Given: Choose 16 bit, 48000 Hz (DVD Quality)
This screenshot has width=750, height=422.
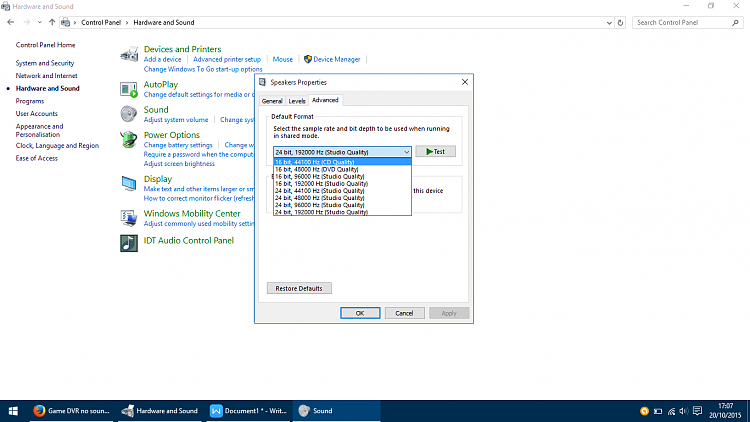Looking at the screenshot, I should click(342, 169).
